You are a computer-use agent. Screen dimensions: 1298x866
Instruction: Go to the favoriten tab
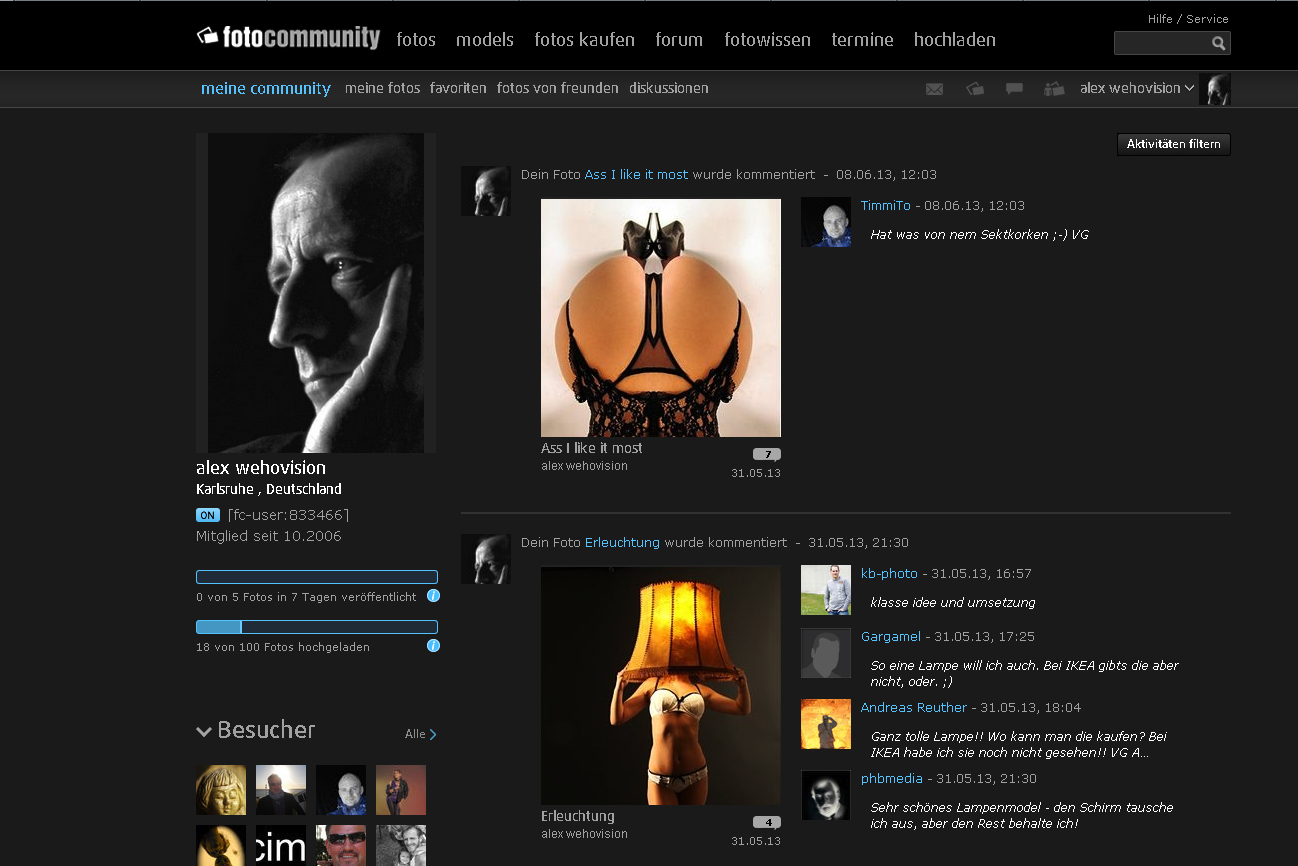coord(458,88)
